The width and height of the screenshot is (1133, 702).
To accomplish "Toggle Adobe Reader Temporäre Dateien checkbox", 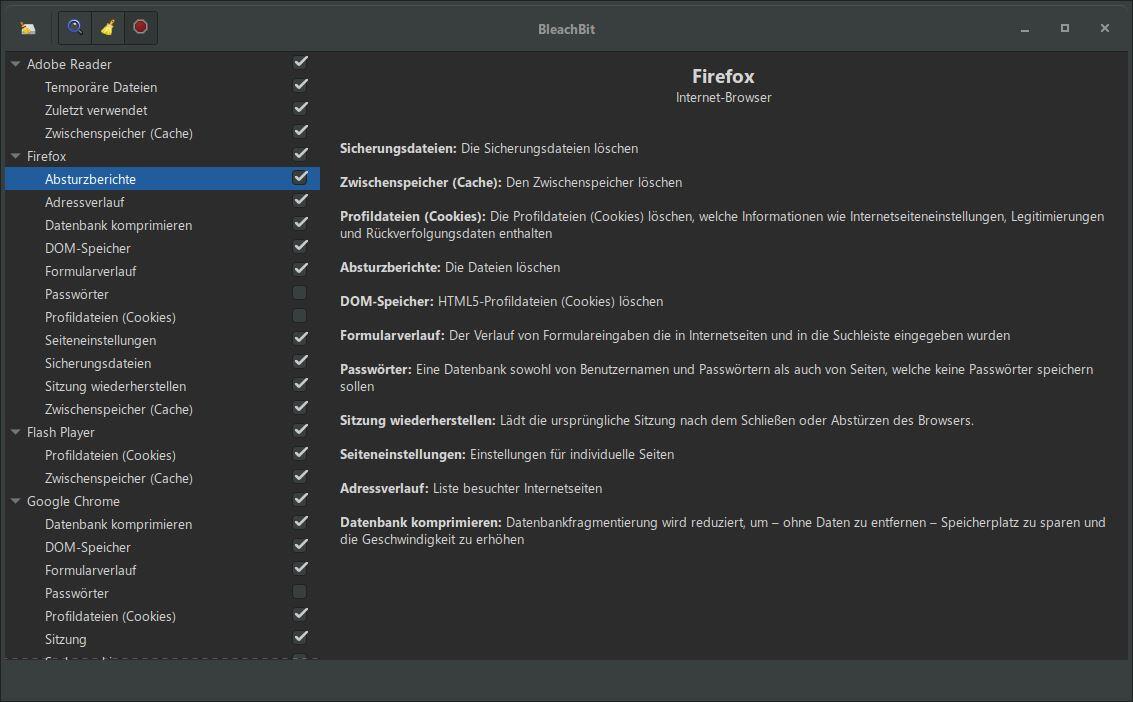I will 300,85.
